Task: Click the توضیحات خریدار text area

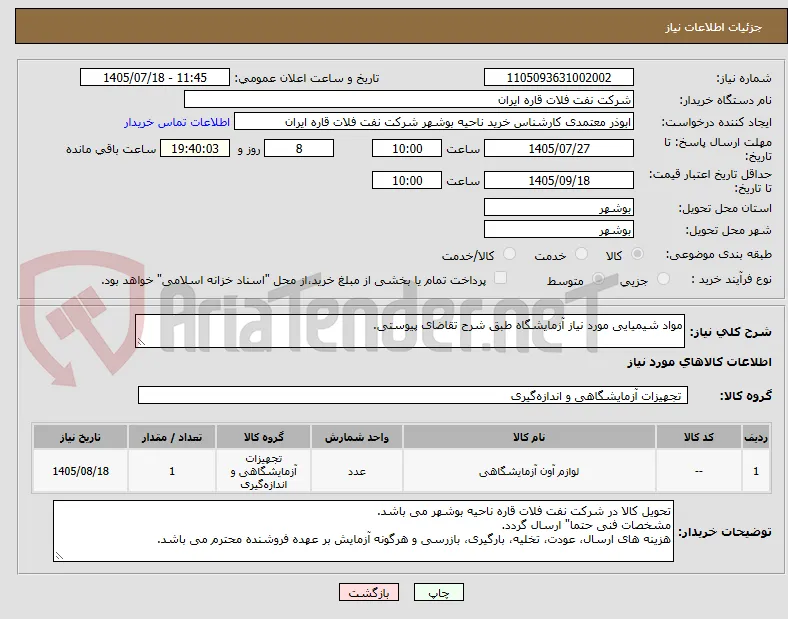Action: tap(363, 531)
